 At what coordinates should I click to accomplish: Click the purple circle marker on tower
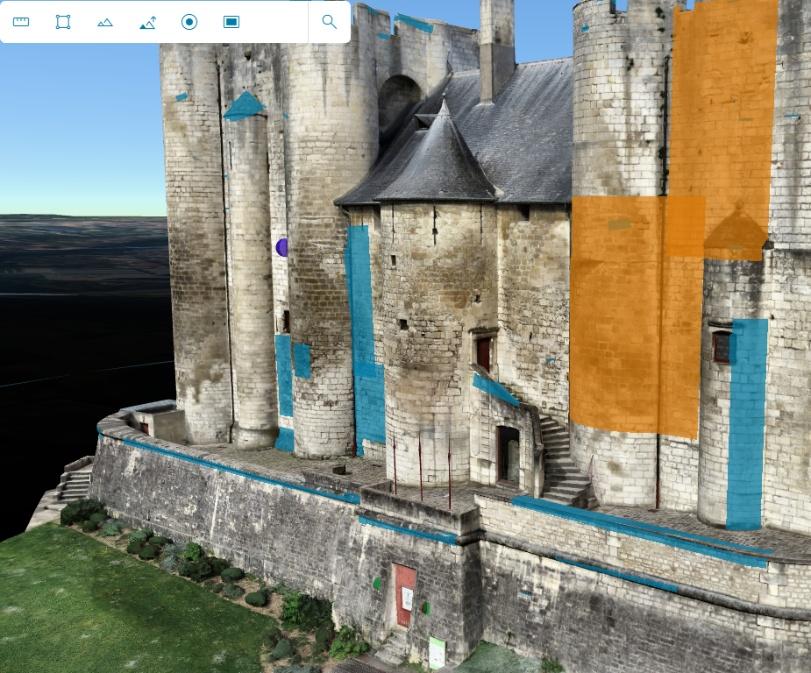coord(282,247)
